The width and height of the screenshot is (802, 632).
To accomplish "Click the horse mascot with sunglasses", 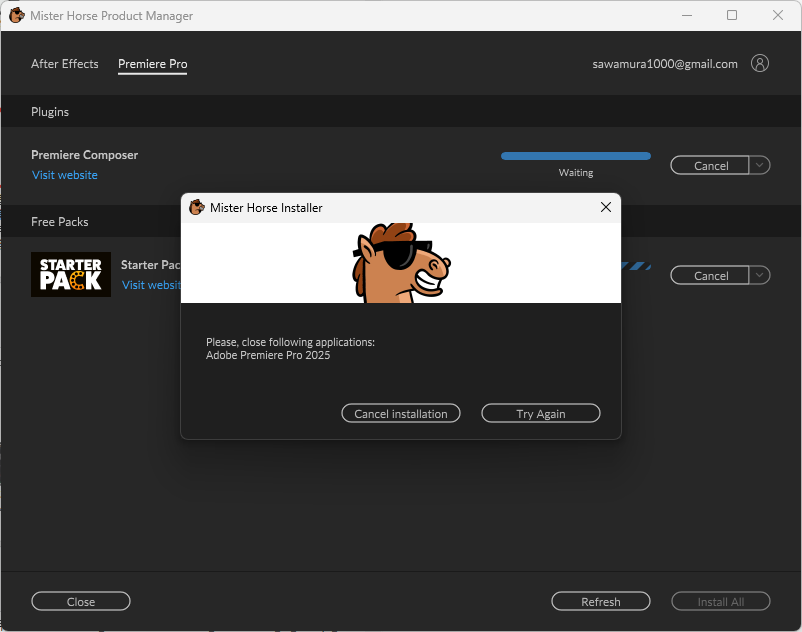I will (x=401, y=262).
